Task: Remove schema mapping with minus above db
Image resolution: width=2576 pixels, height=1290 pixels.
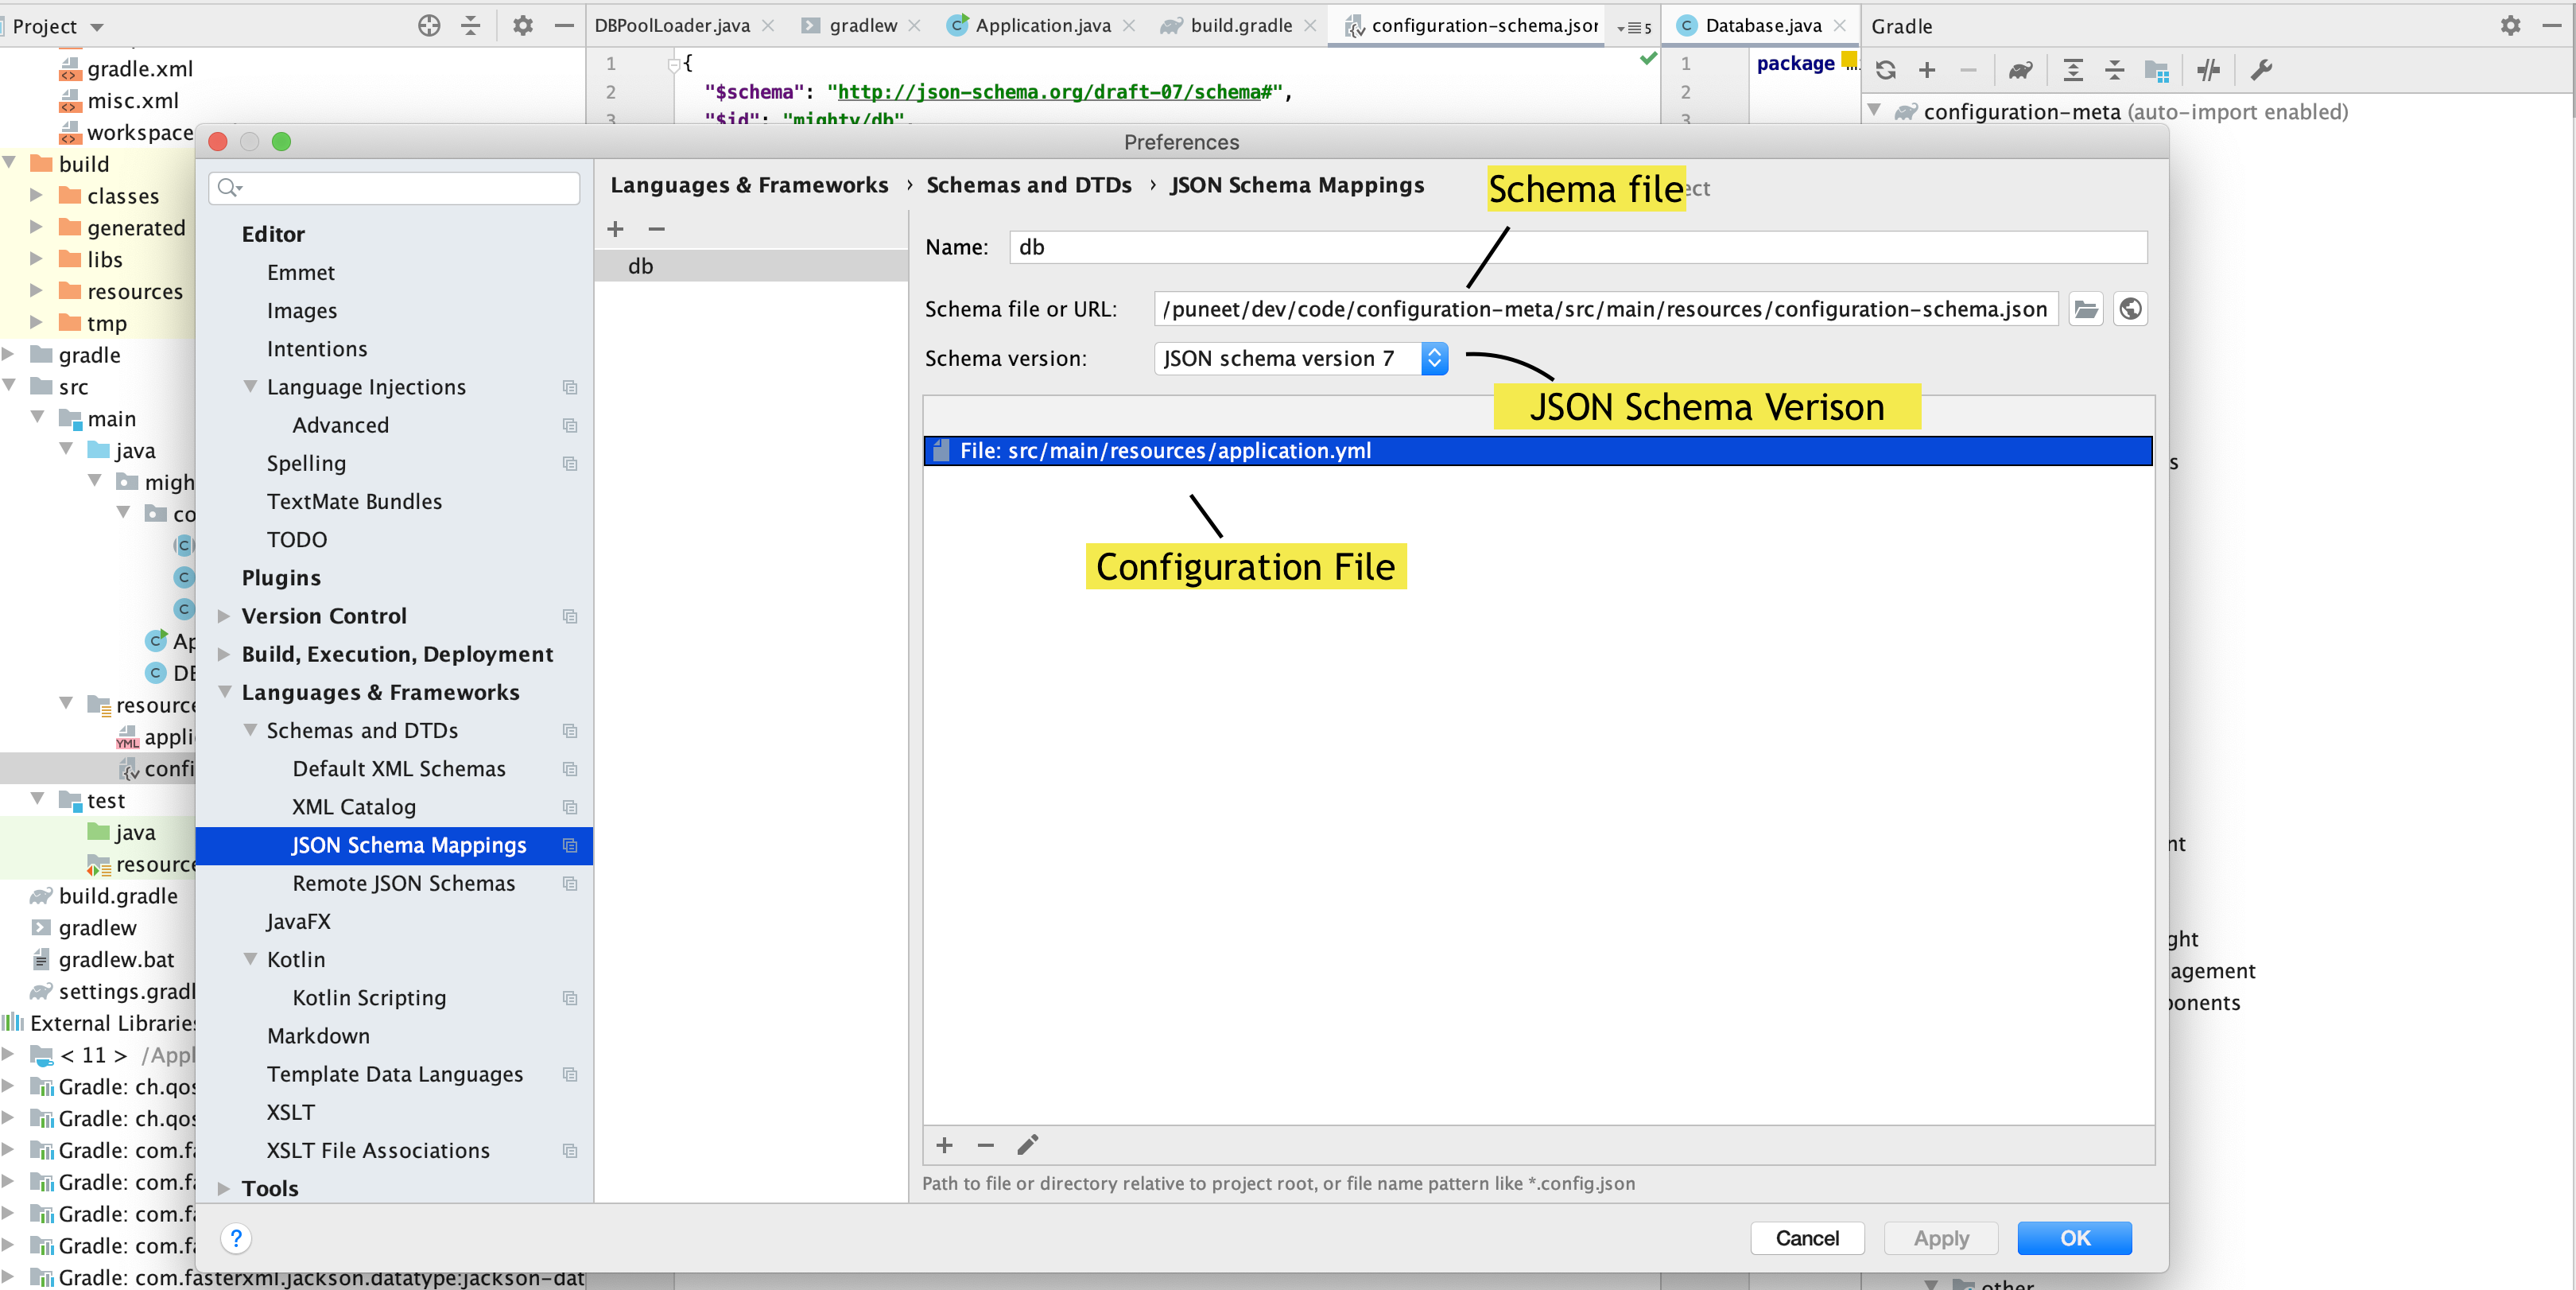Action: (x=656, y=229)
